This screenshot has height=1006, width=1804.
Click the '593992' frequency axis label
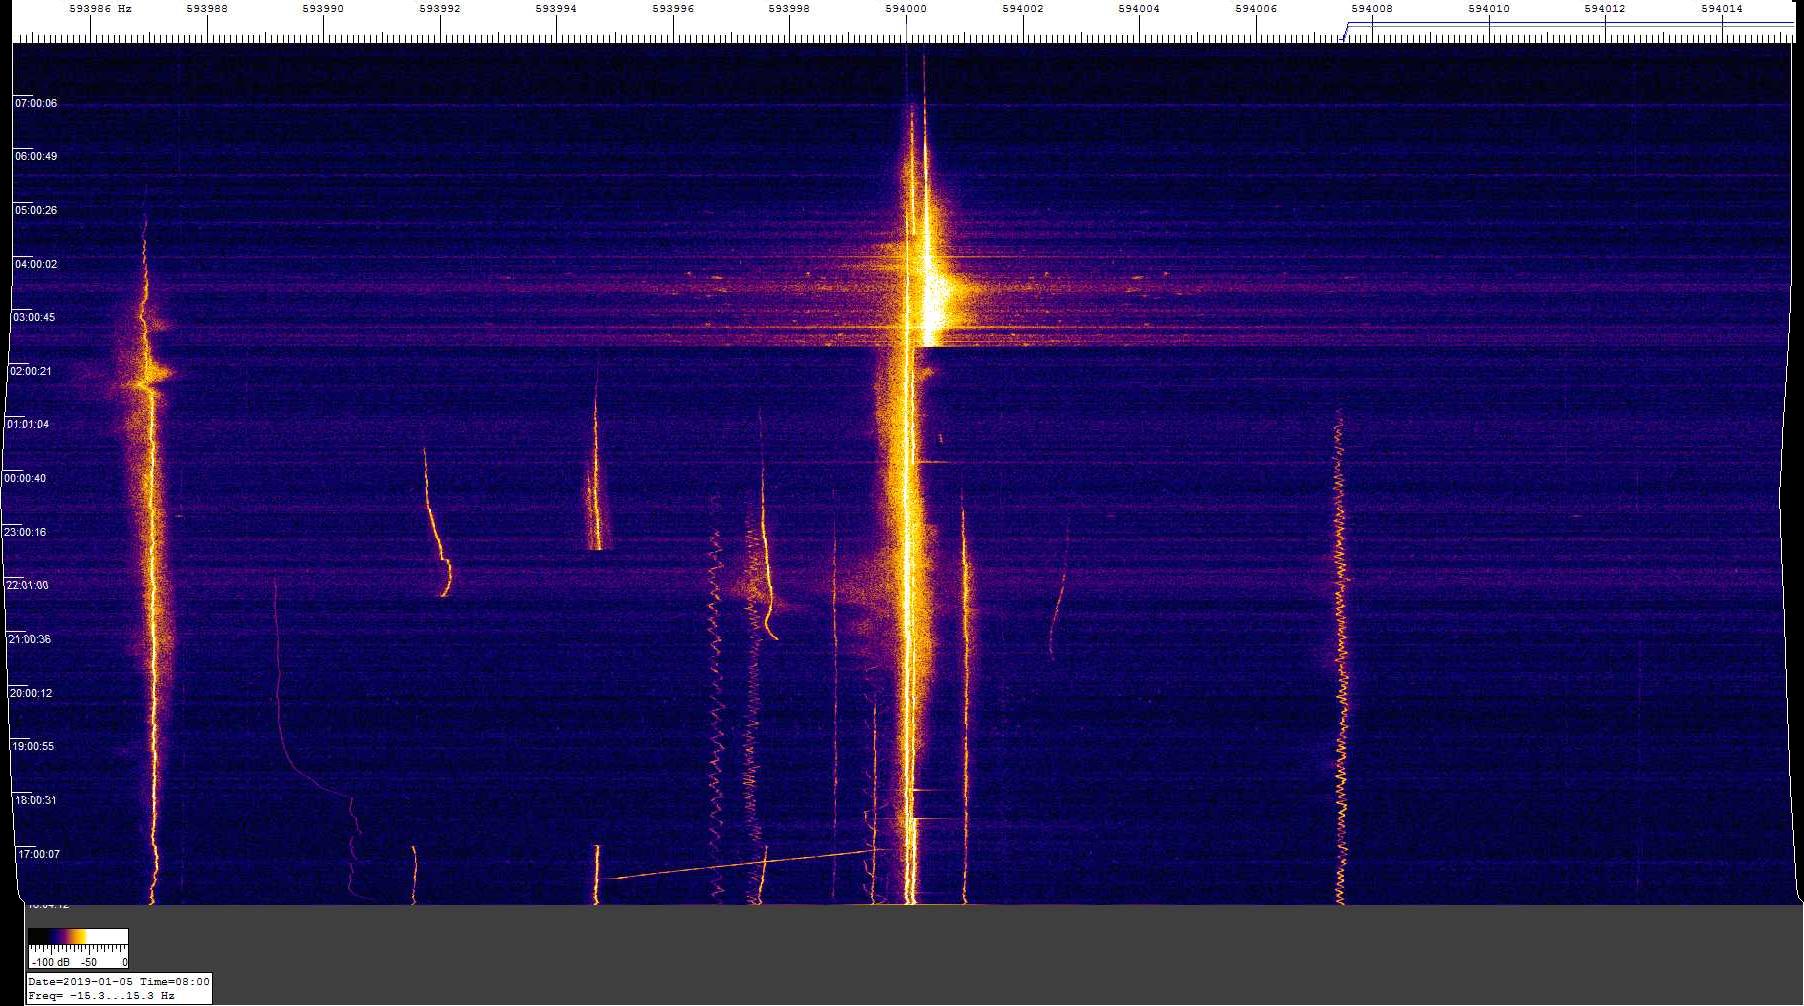[x=440, y=9]
